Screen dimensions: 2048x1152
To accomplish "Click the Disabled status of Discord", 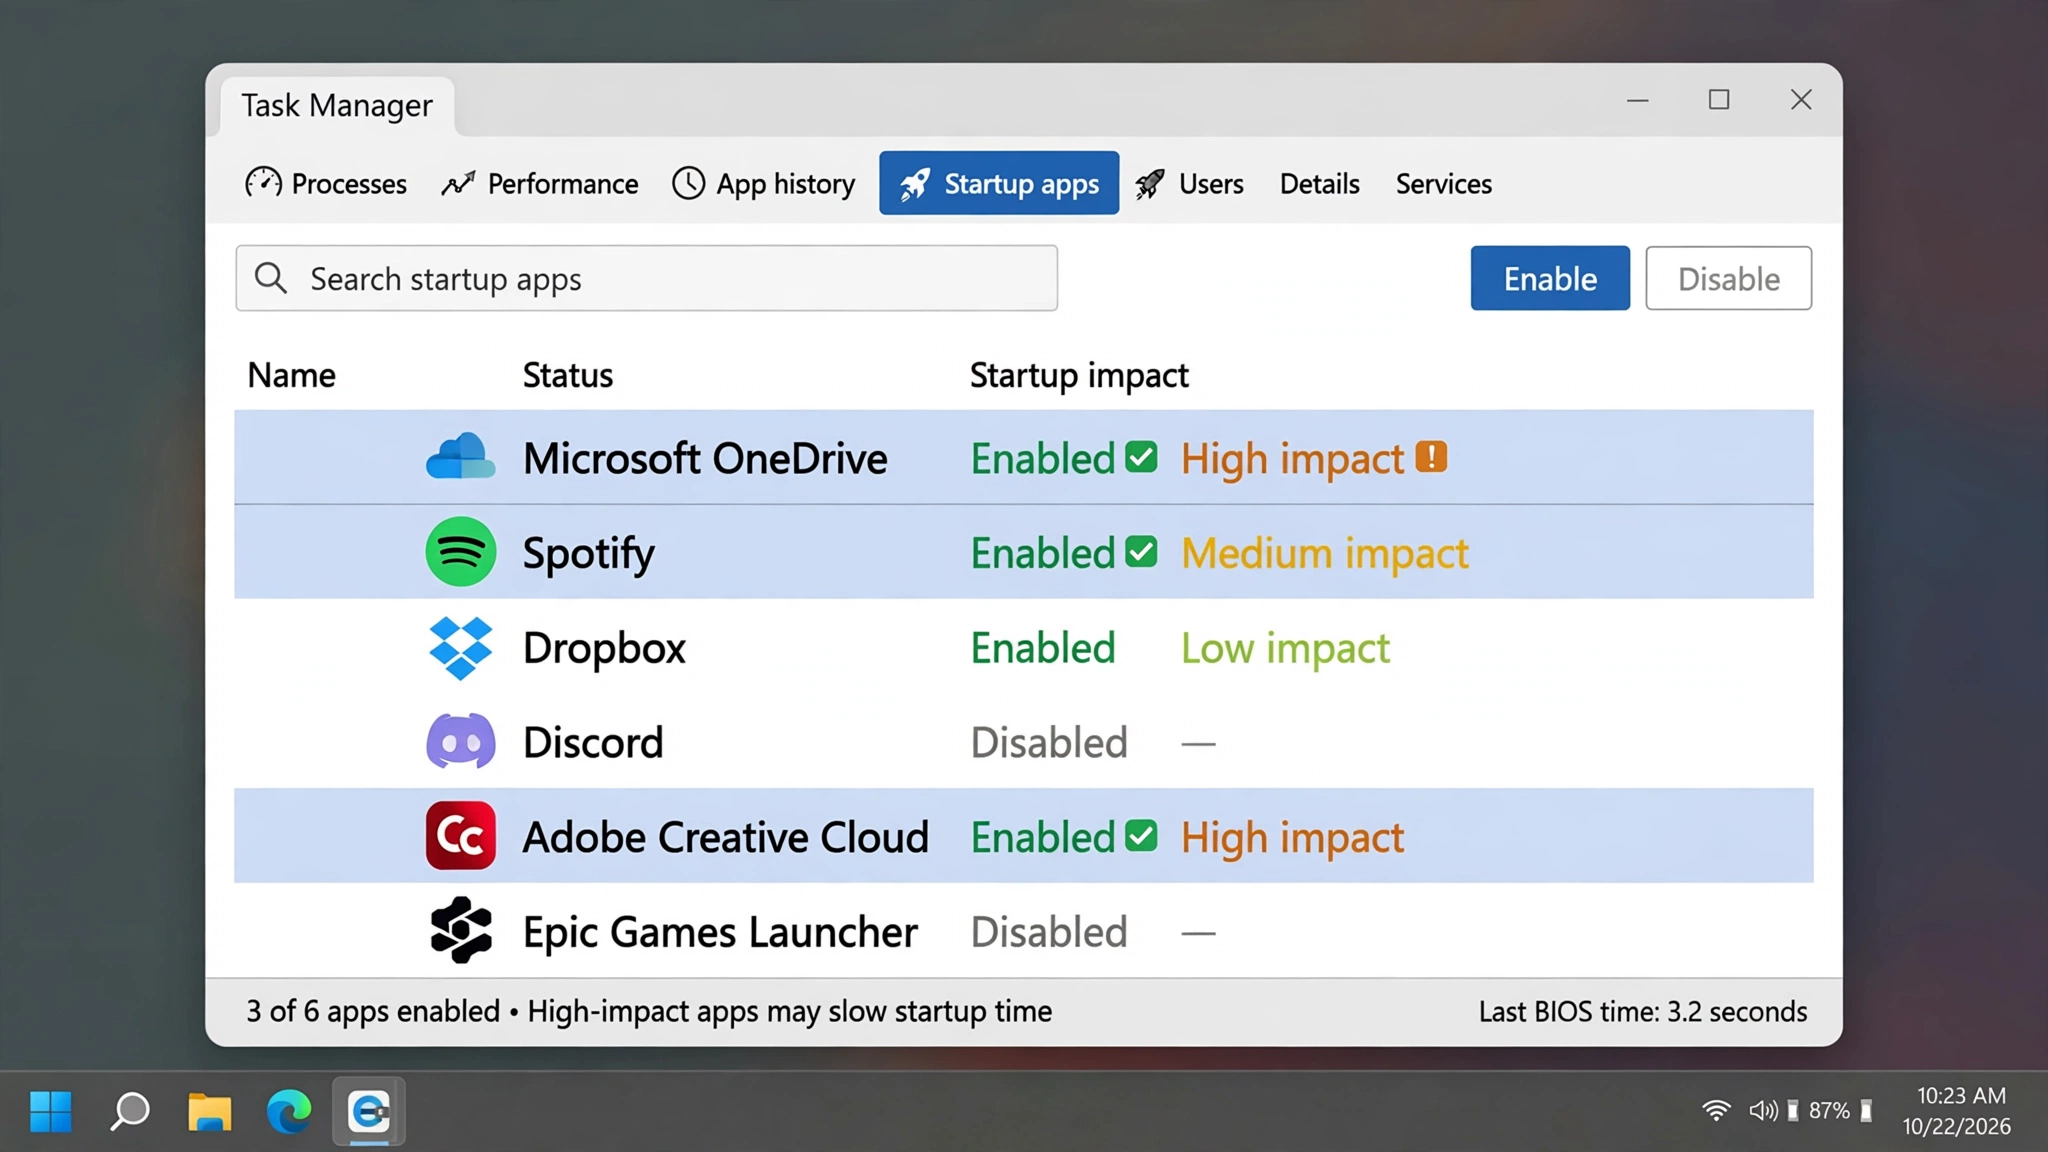I will (1049, 742).
